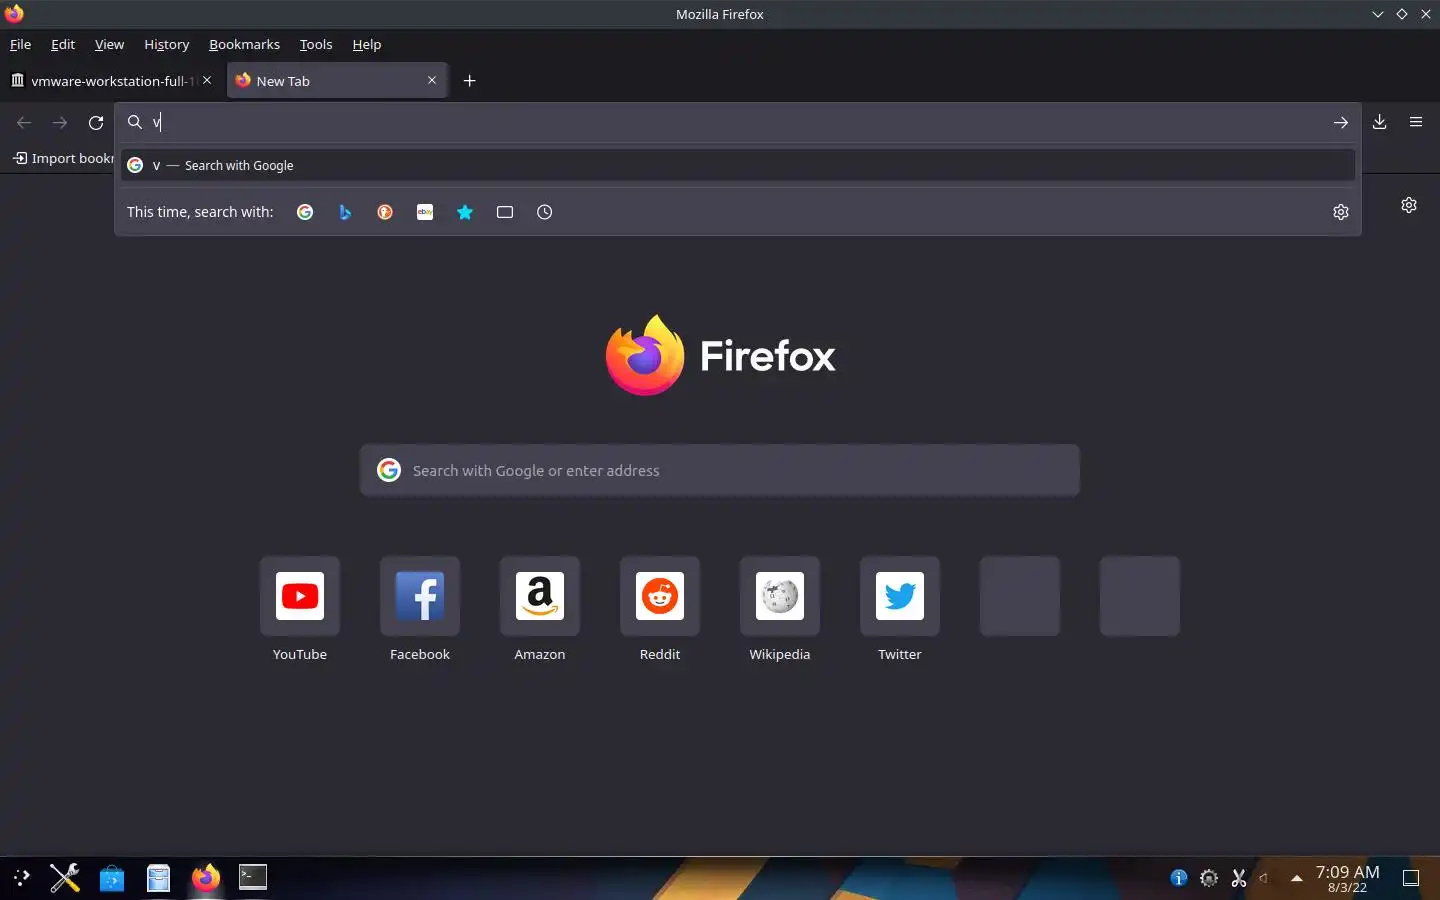Screen dimensions: 1440x900
Task: Click the tray settings gear icon
Action: pyautogui.click(x=1209, y=878)
